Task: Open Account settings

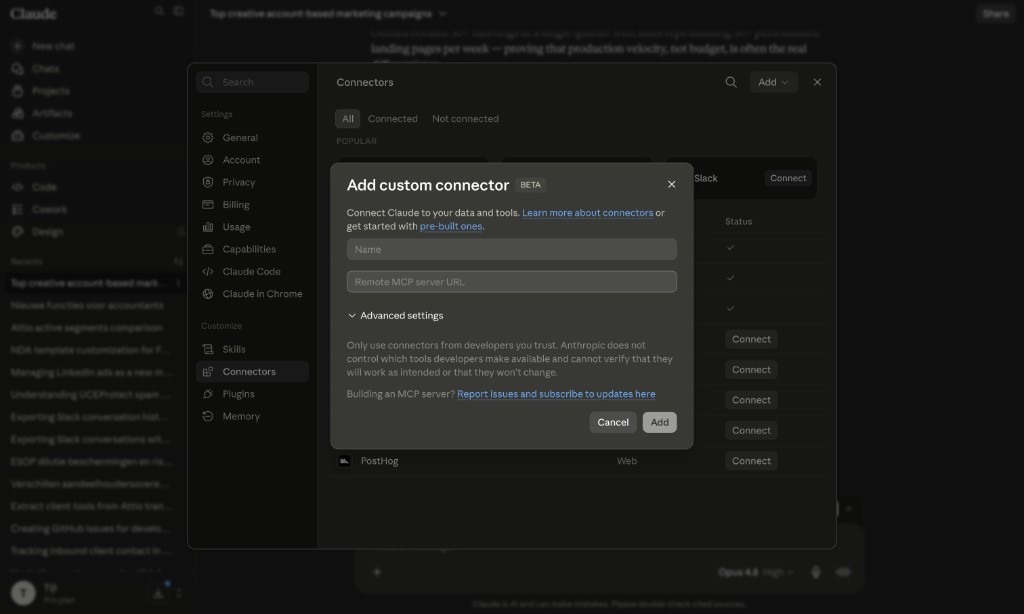Action: pyautogui.click(x=252, y=160)
